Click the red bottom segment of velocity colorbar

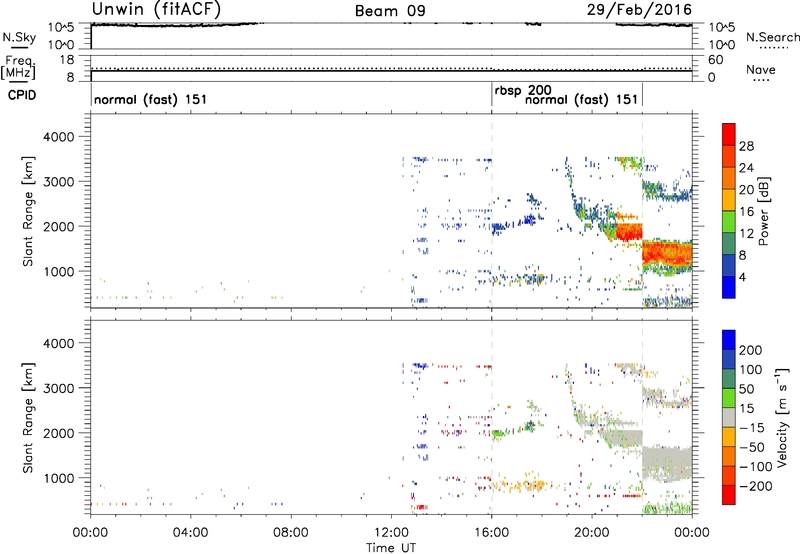coord(729,495)
